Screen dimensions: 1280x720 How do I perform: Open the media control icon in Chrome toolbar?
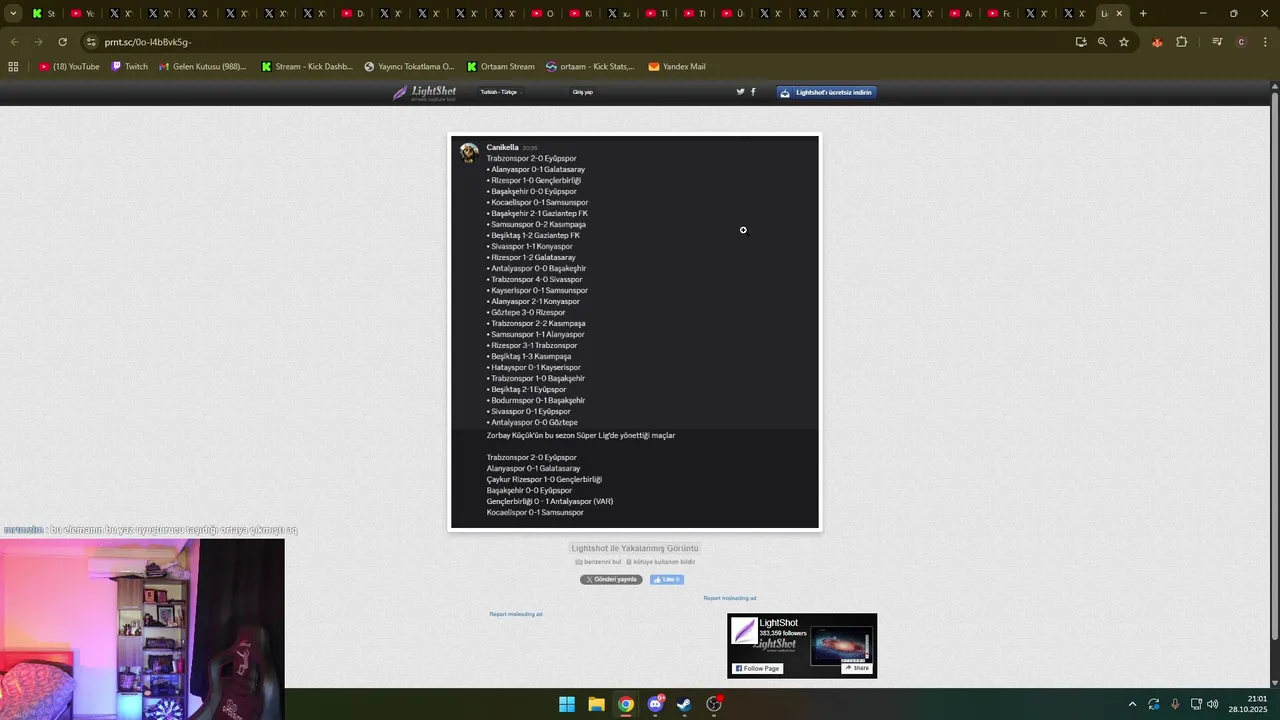click(1217, 42)
